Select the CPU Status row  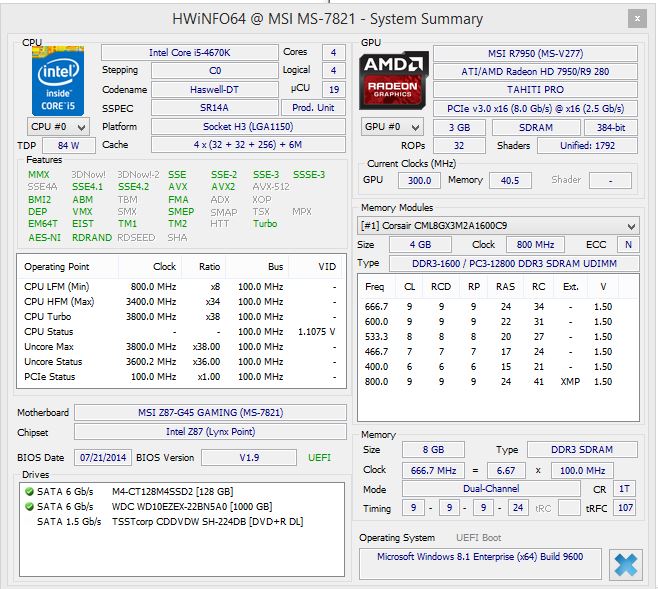(181, 332)
